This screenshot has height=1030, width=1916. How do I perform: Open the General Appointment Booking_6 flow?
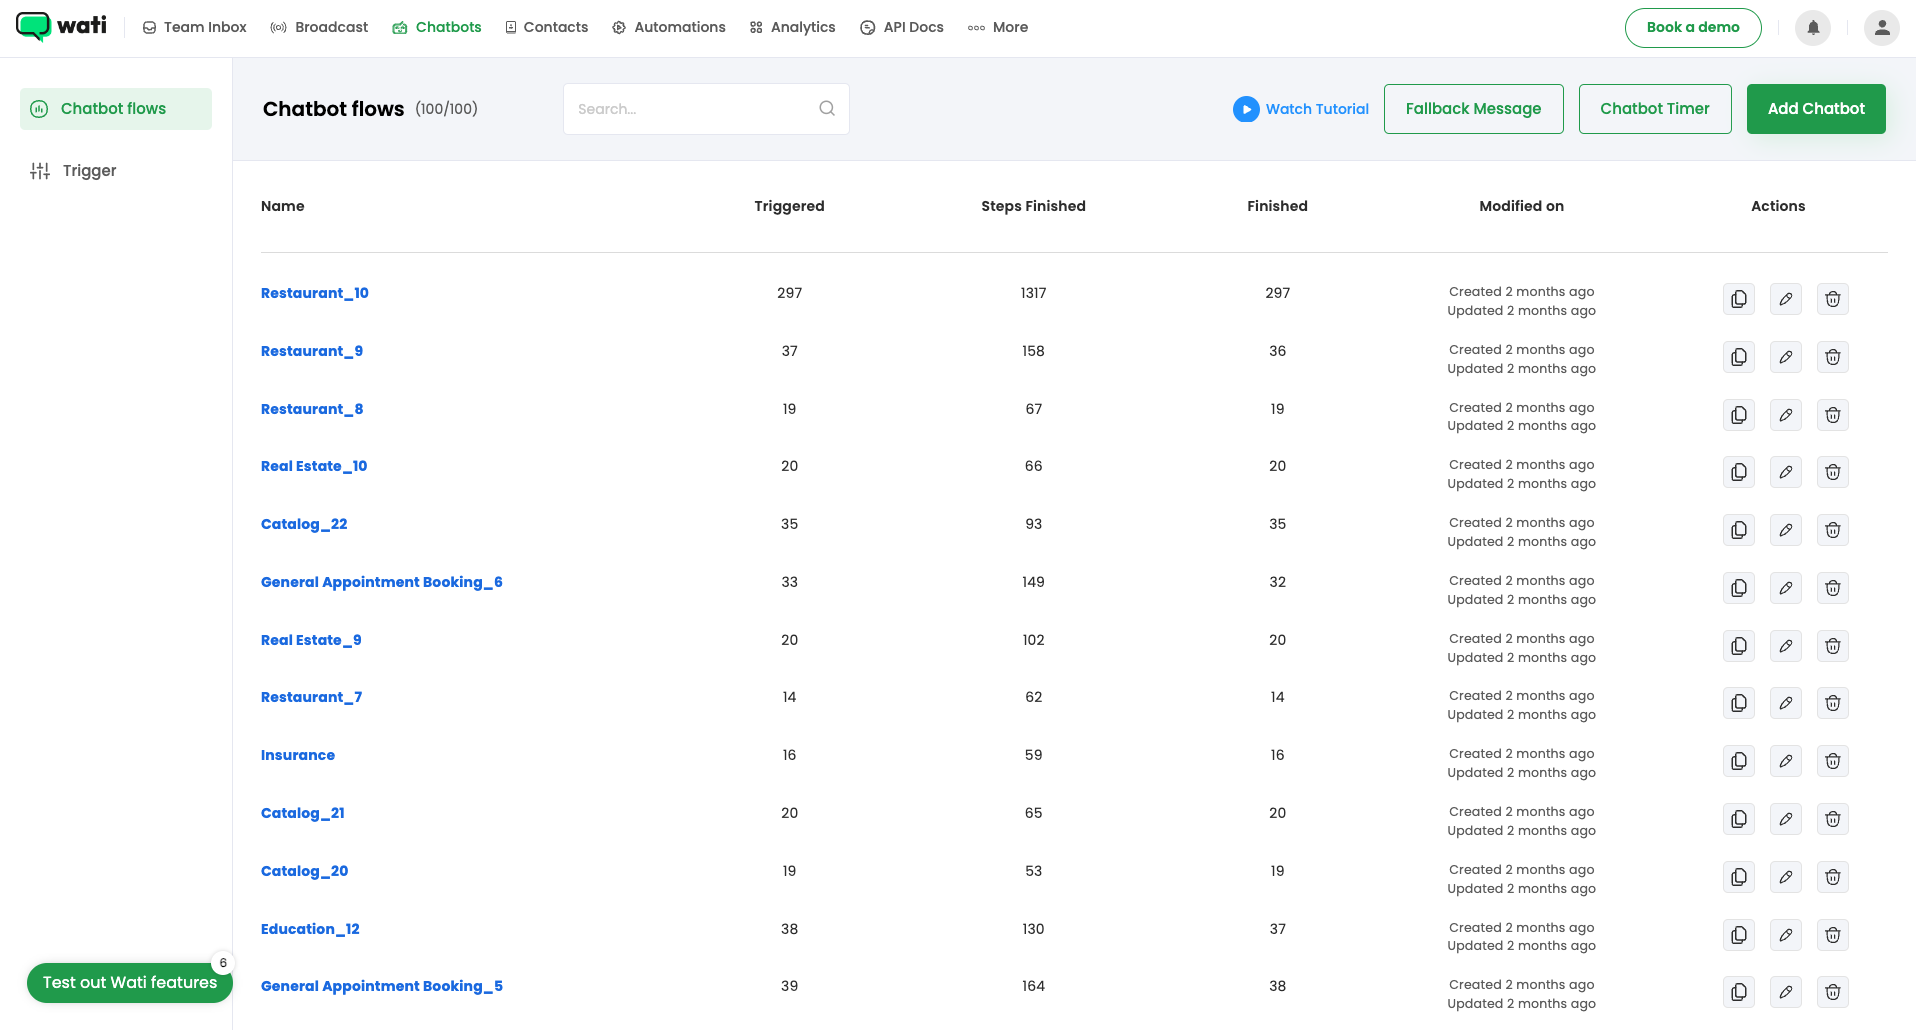(381, 582)
